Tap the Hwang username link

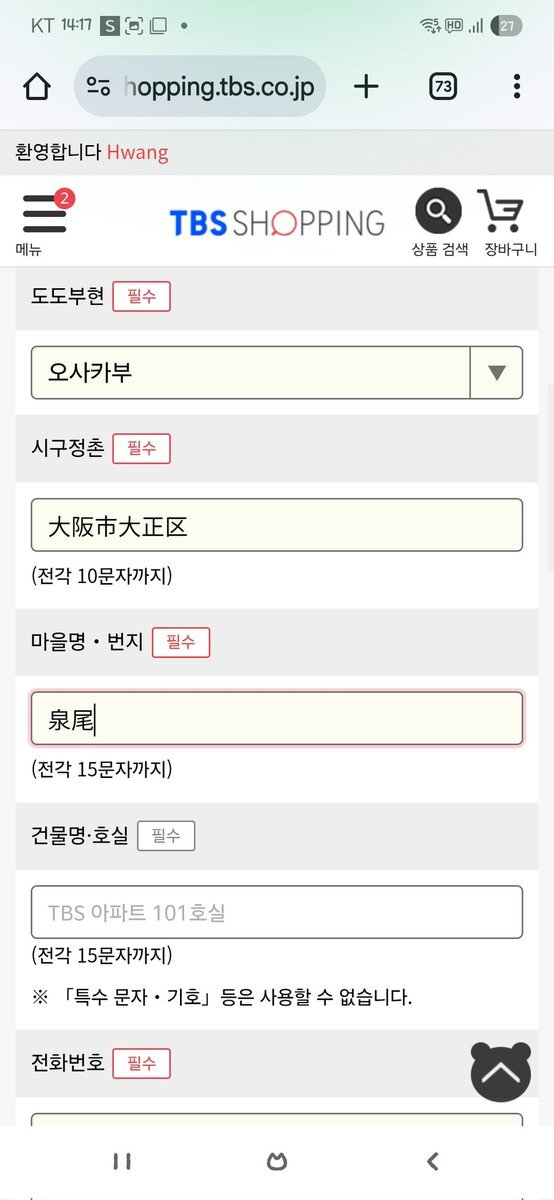point(137,152)
